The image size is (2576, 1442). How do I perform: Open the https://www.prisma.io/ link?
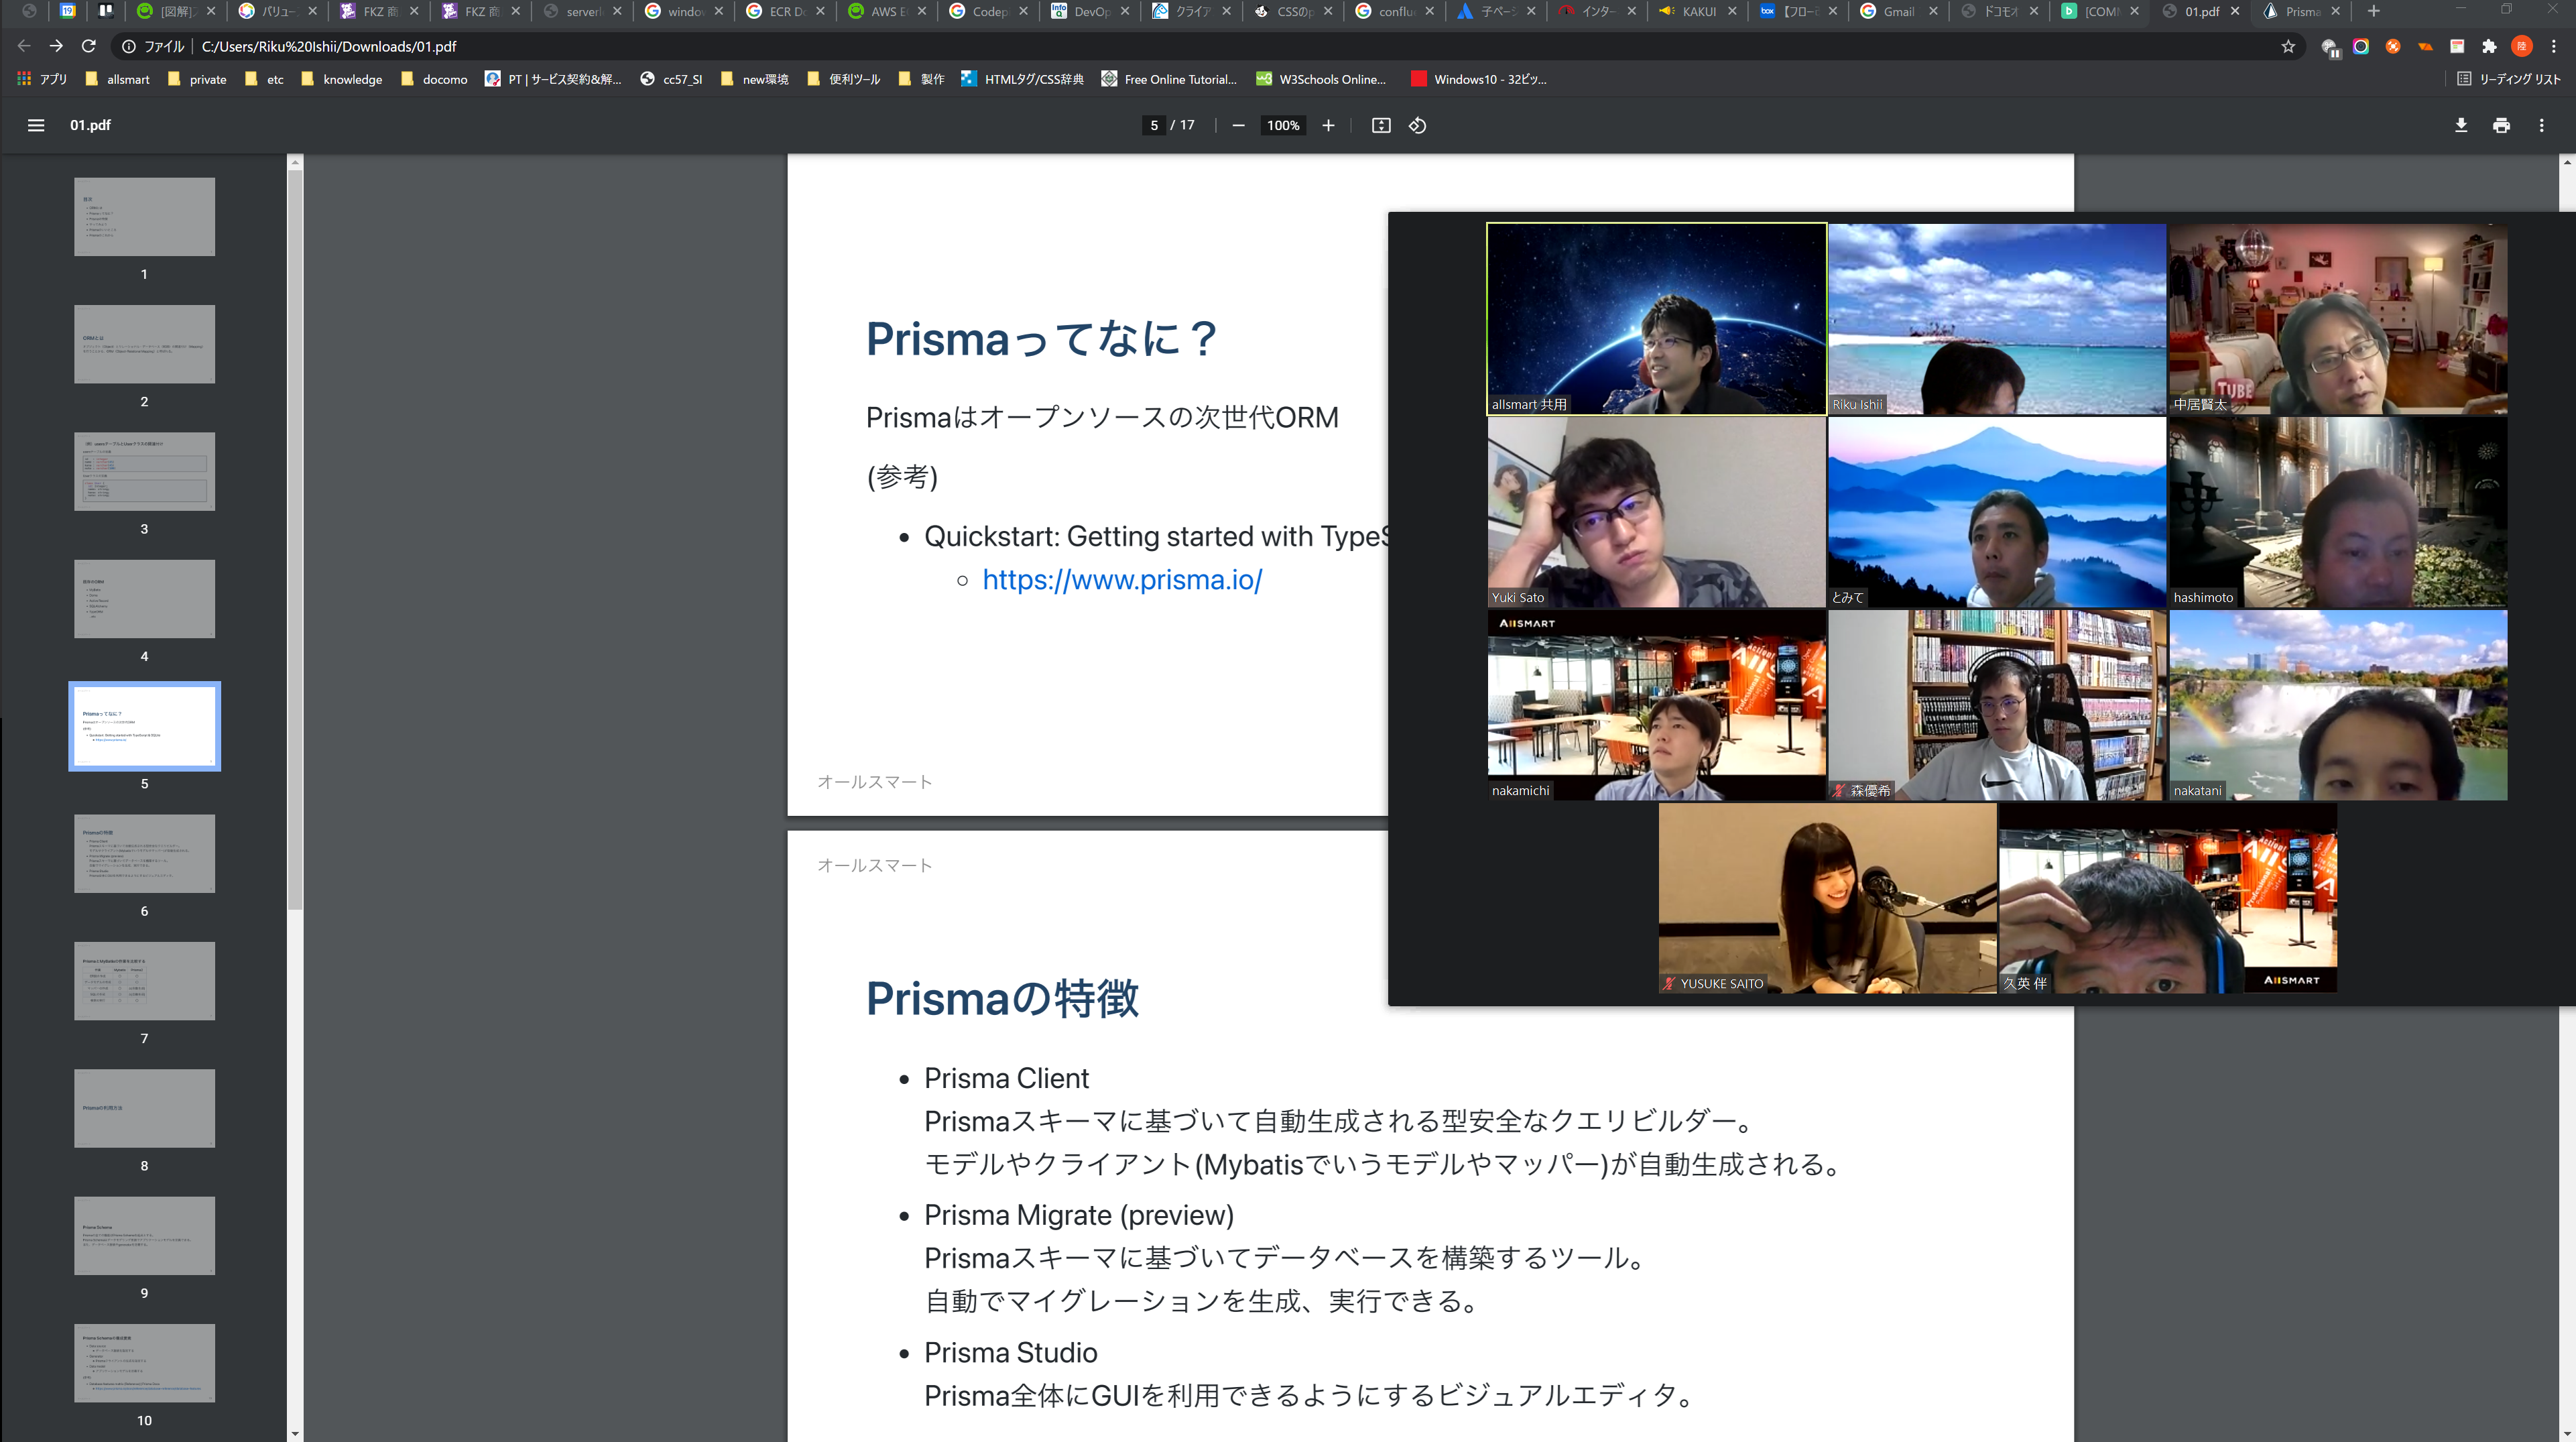[x=1121, y=580]
